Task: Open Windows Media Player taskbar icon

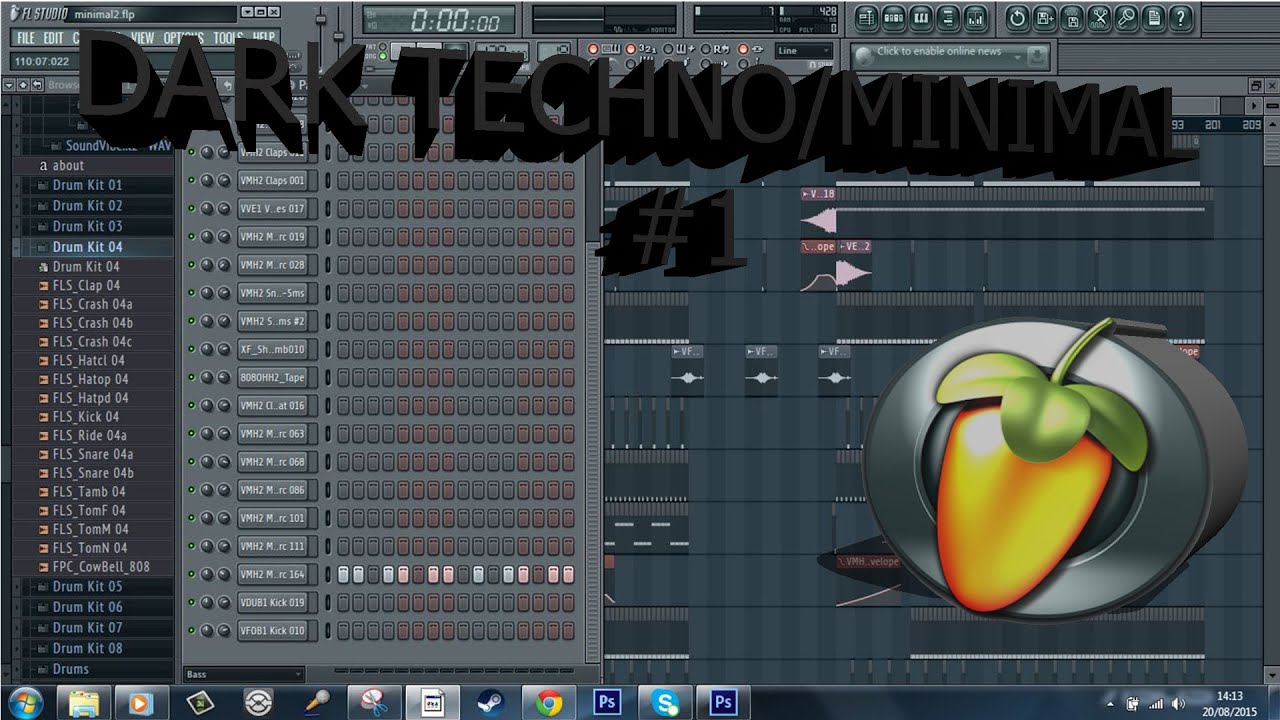Action: click(x=140, y=703)
